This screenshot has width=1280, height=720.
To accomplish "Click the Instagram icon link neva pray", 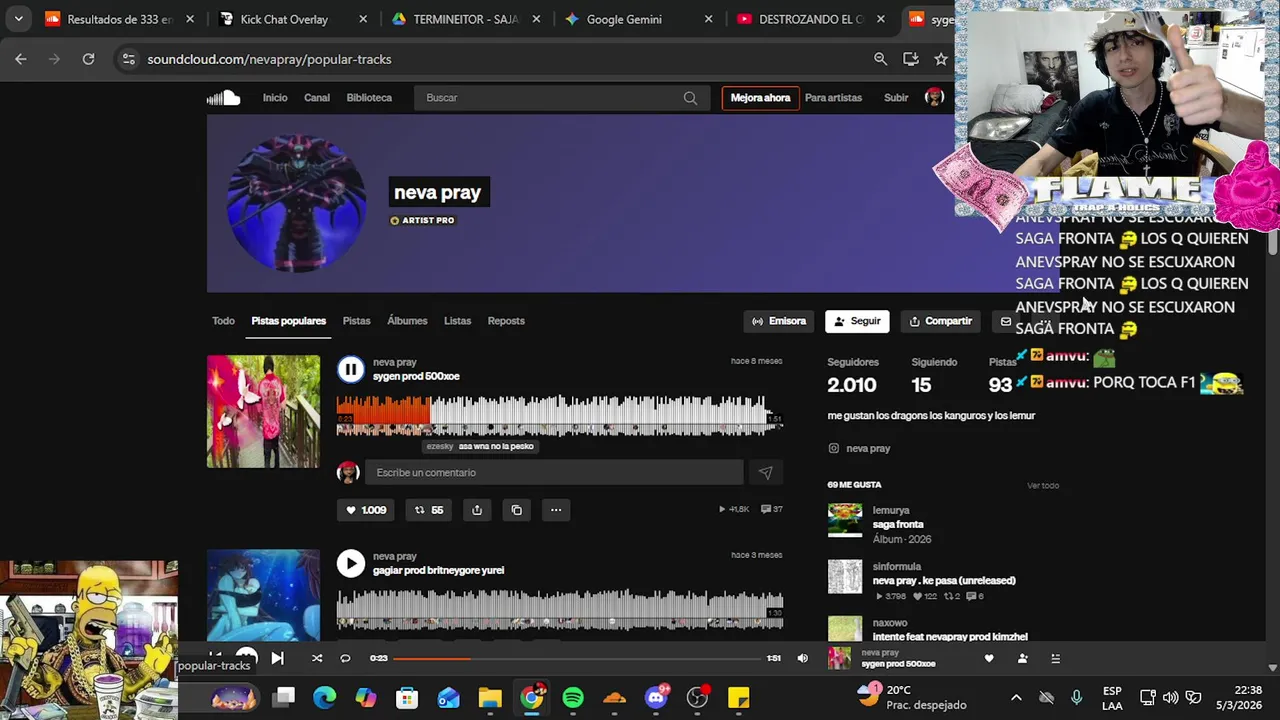I will click(x=833, y=449).
